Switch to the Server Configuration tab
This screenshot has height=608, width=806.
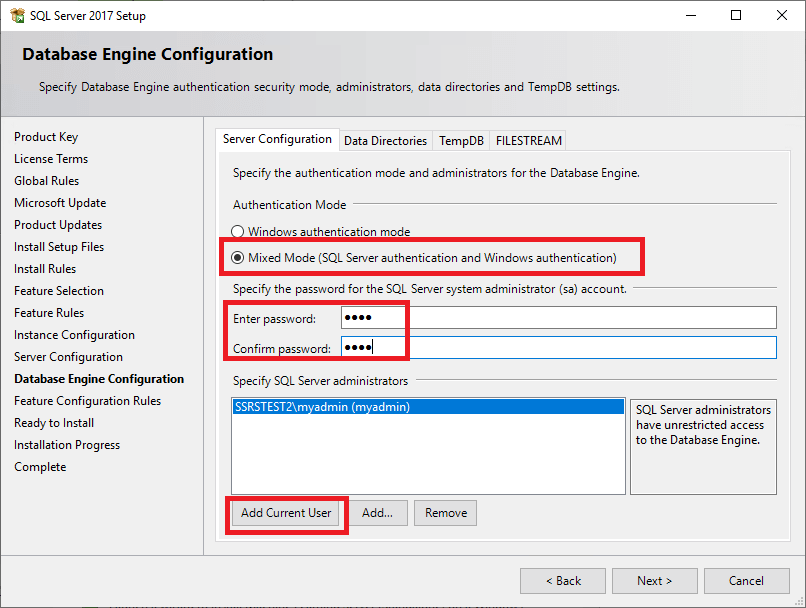tap(277, 139)
